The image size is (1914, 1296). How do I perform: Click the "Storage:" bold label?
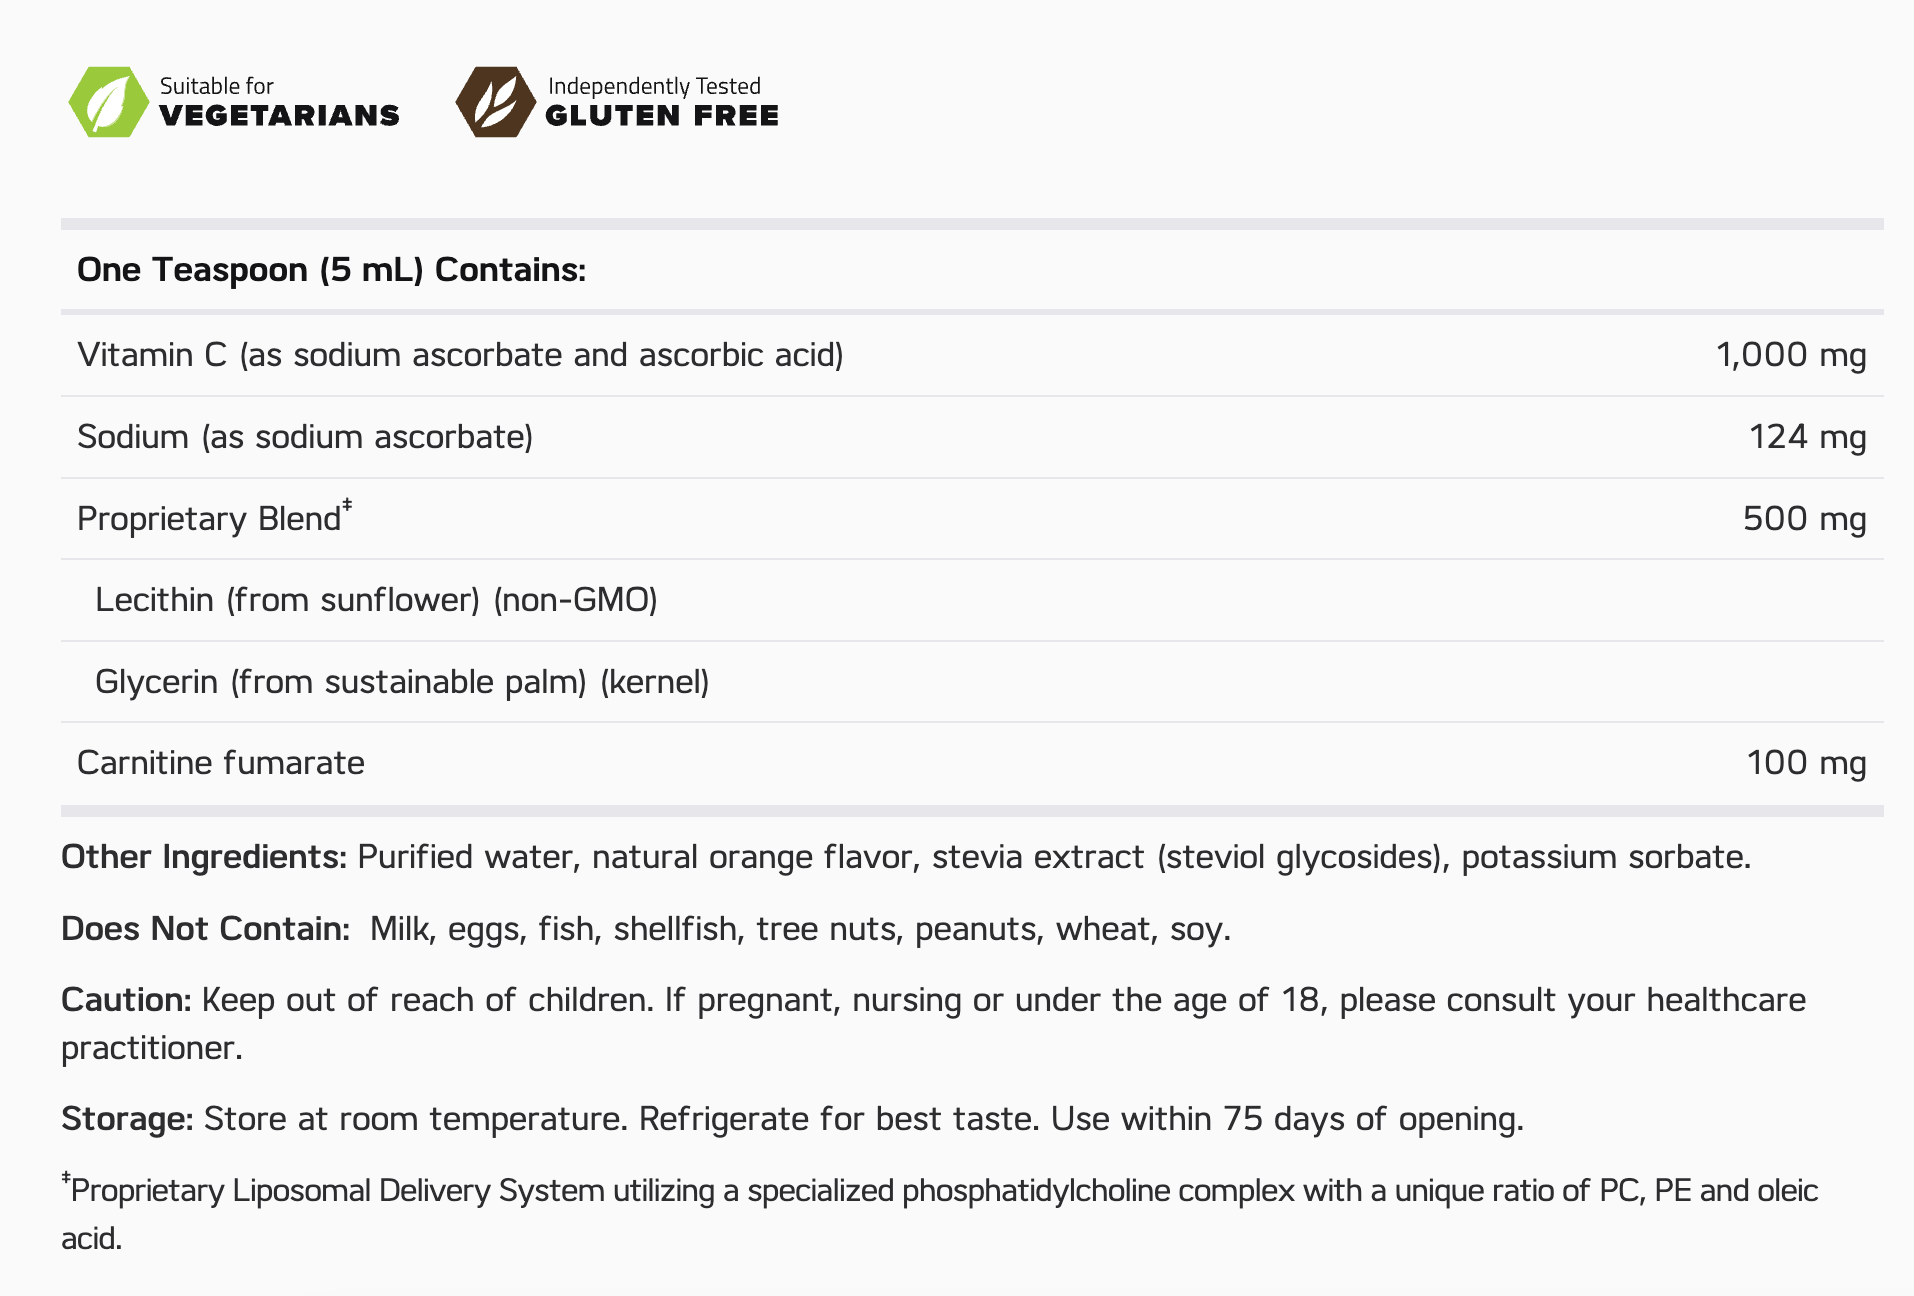click(x=127, y=1119)
